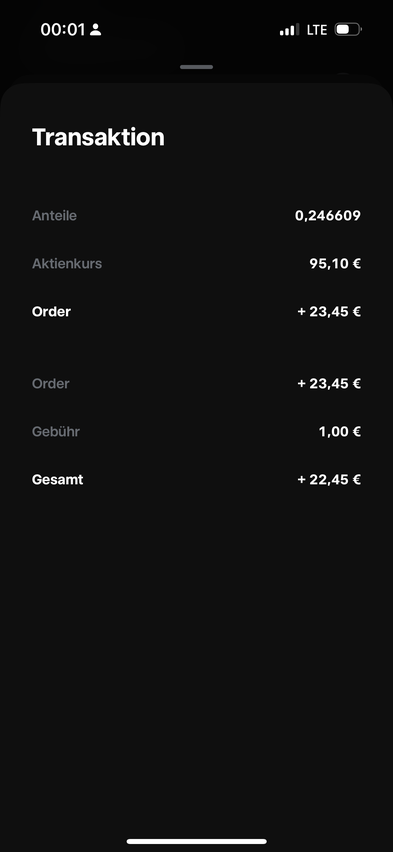Screen dimensions: 393x852
Task: Tap the person icon beside the clock
Action: coord(96,29)
